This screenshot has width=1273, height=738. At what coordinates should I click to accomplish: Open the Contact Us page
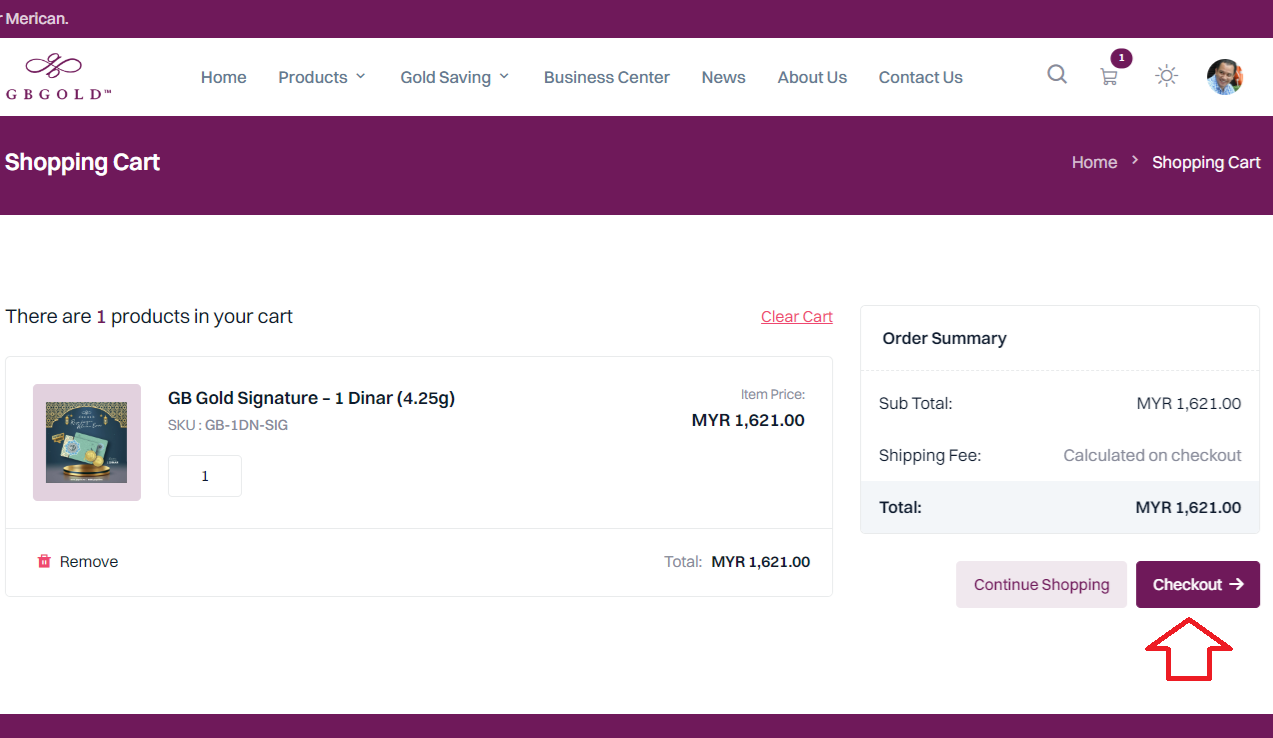(x=920, y=77)
